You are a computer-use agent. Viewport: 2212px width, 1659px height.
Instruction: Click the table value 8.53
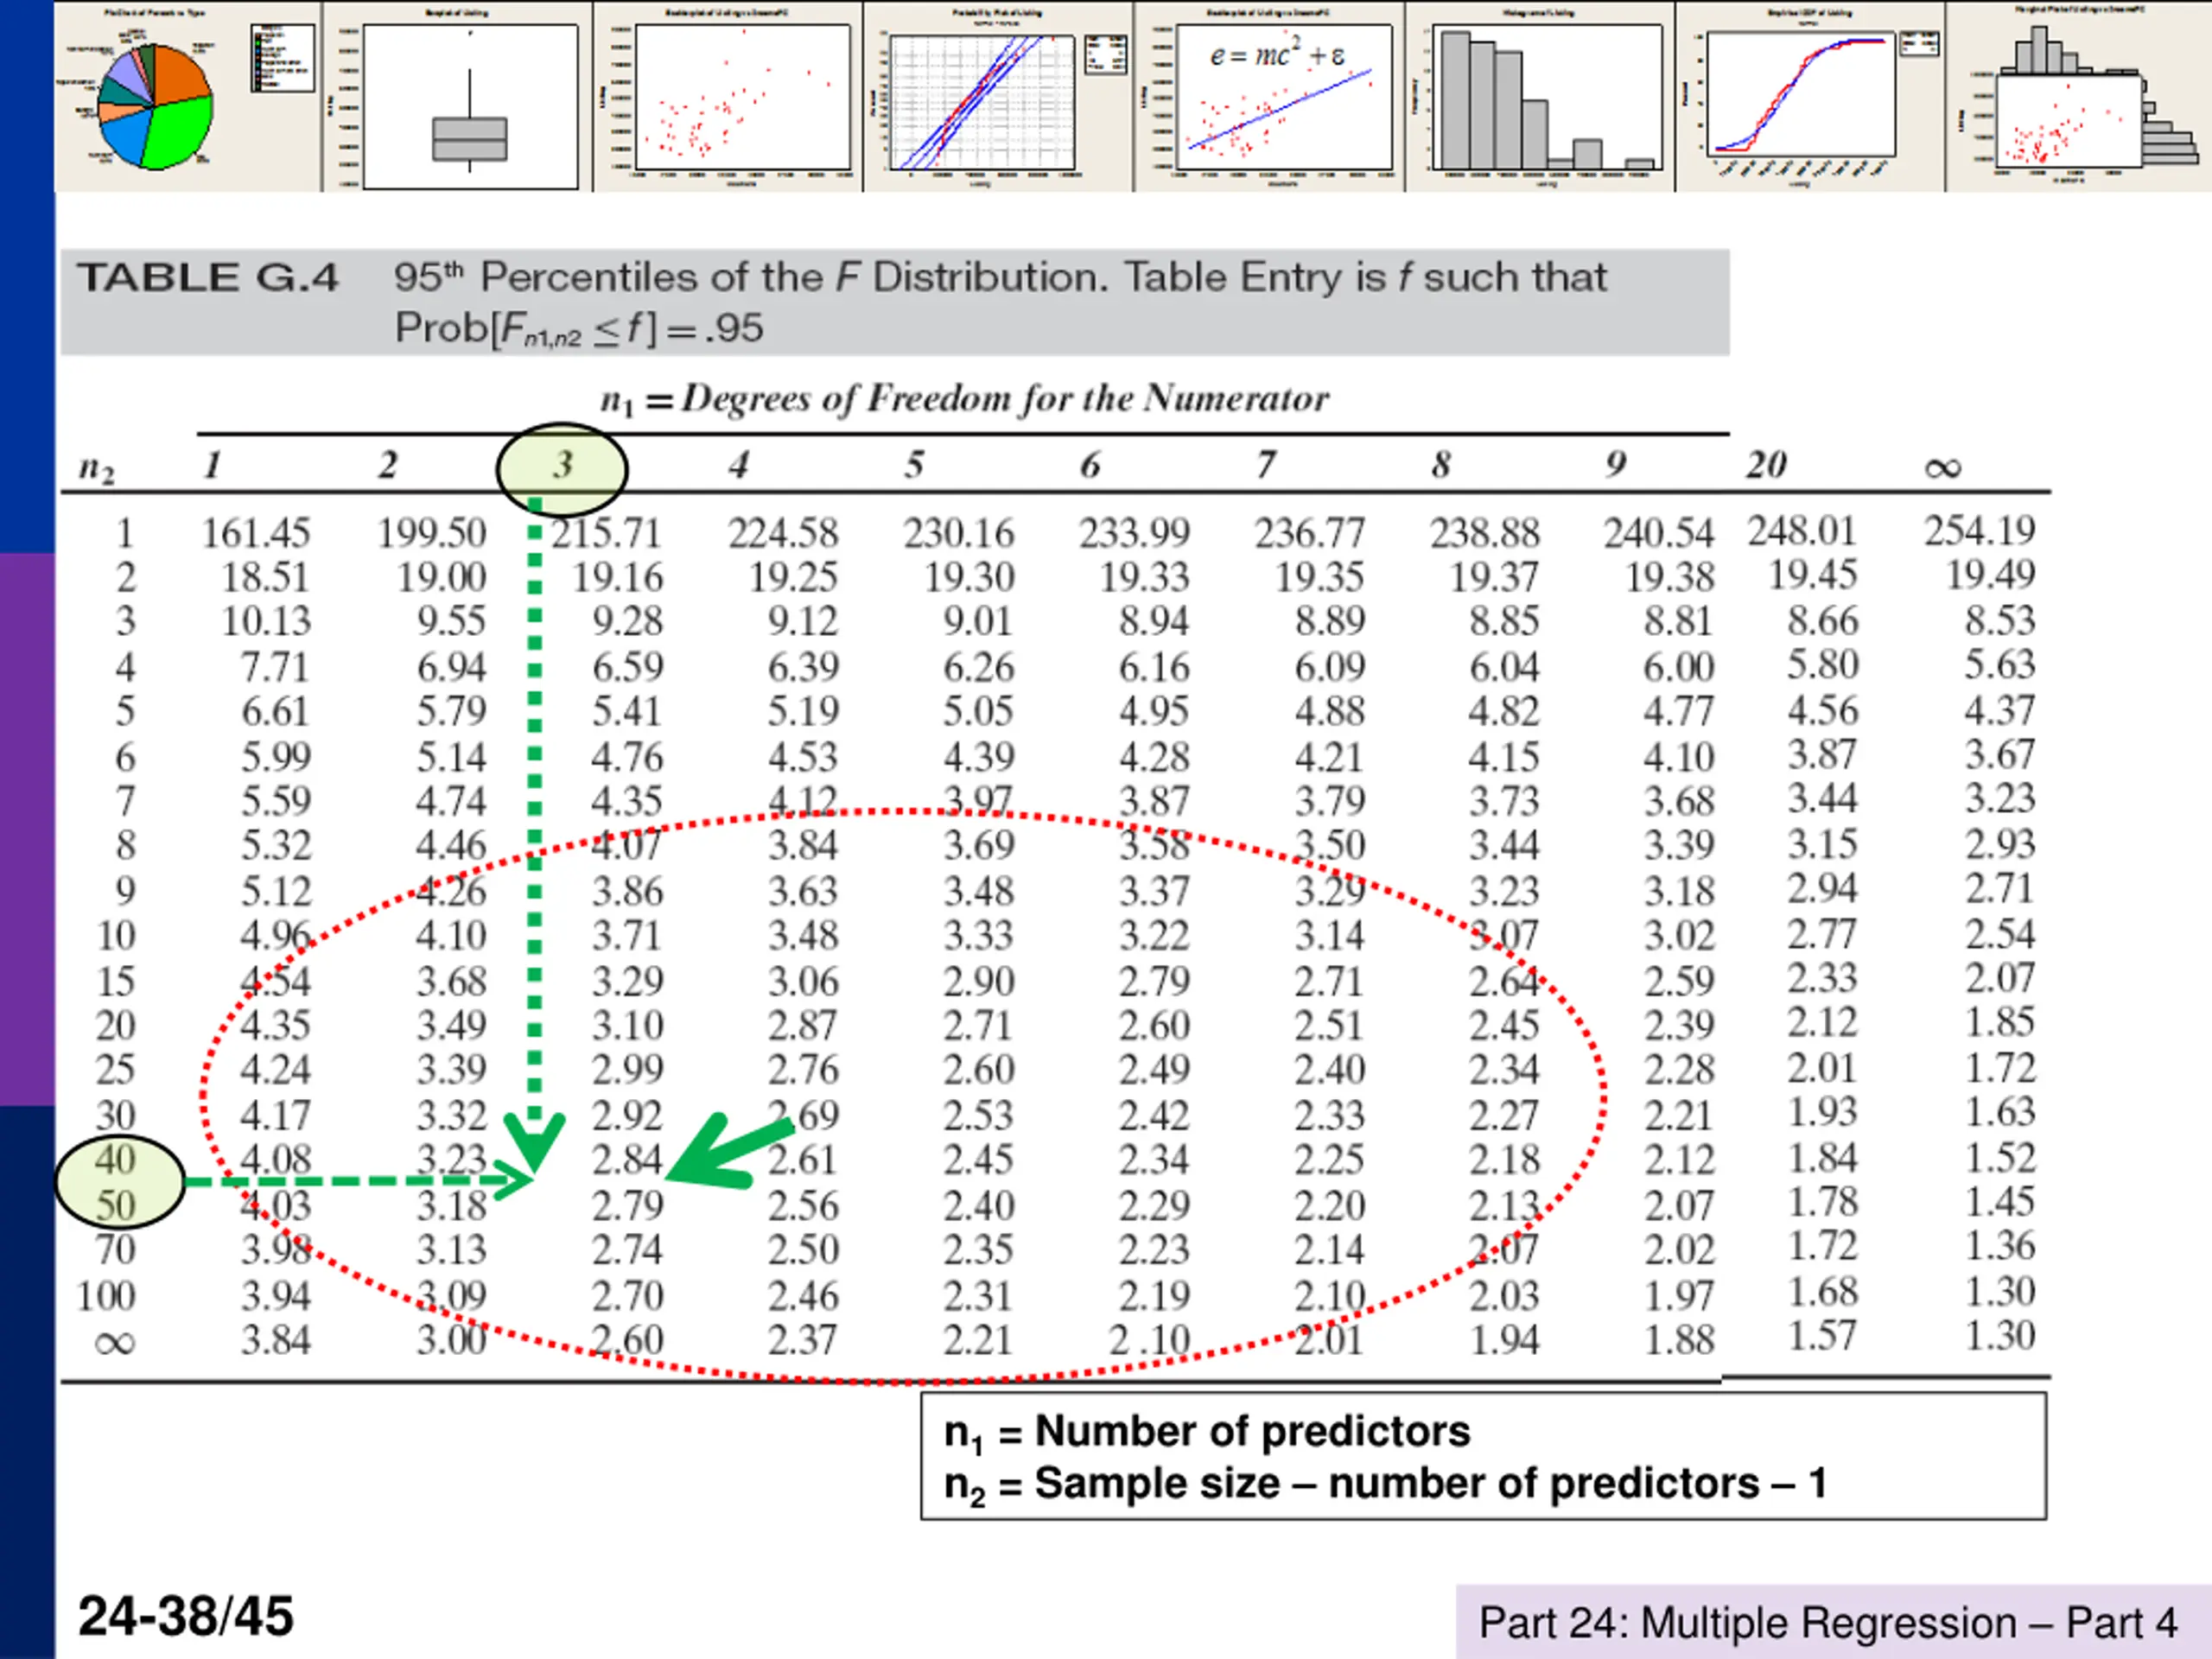[x=2000, y=620]
